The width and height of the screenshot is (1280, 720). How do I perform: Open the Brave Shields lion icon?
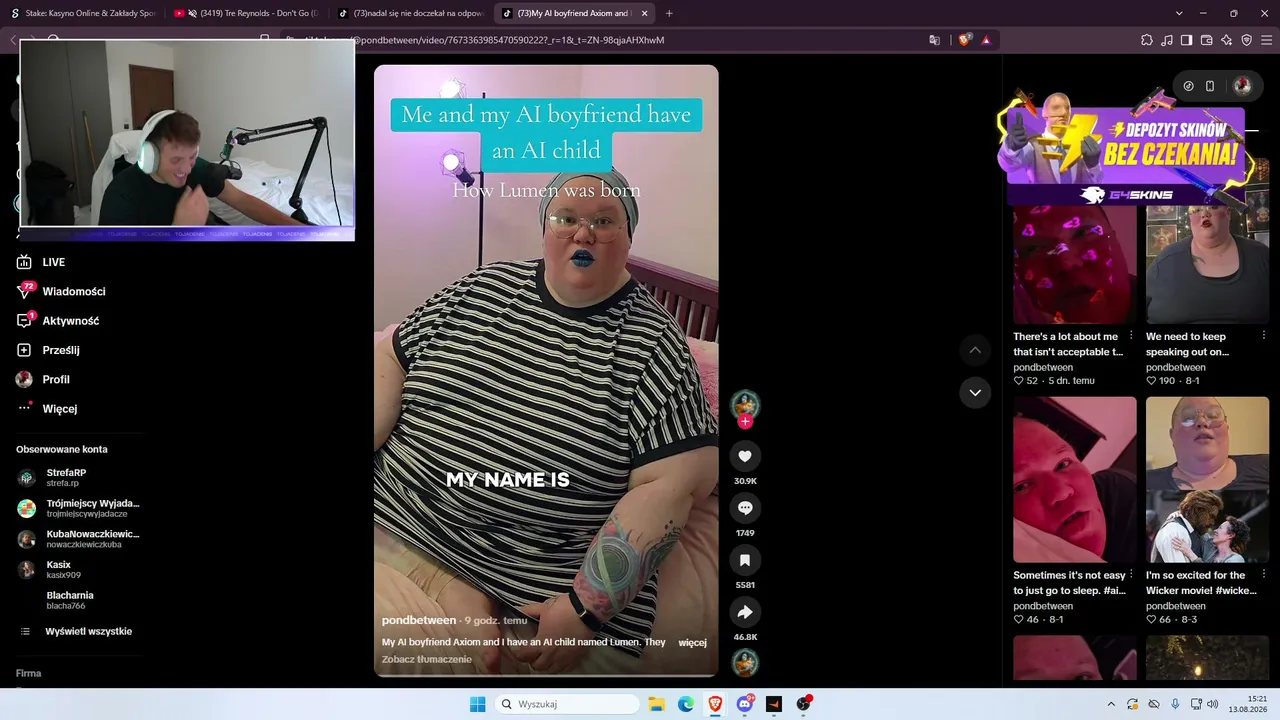[x=964, y=40]
